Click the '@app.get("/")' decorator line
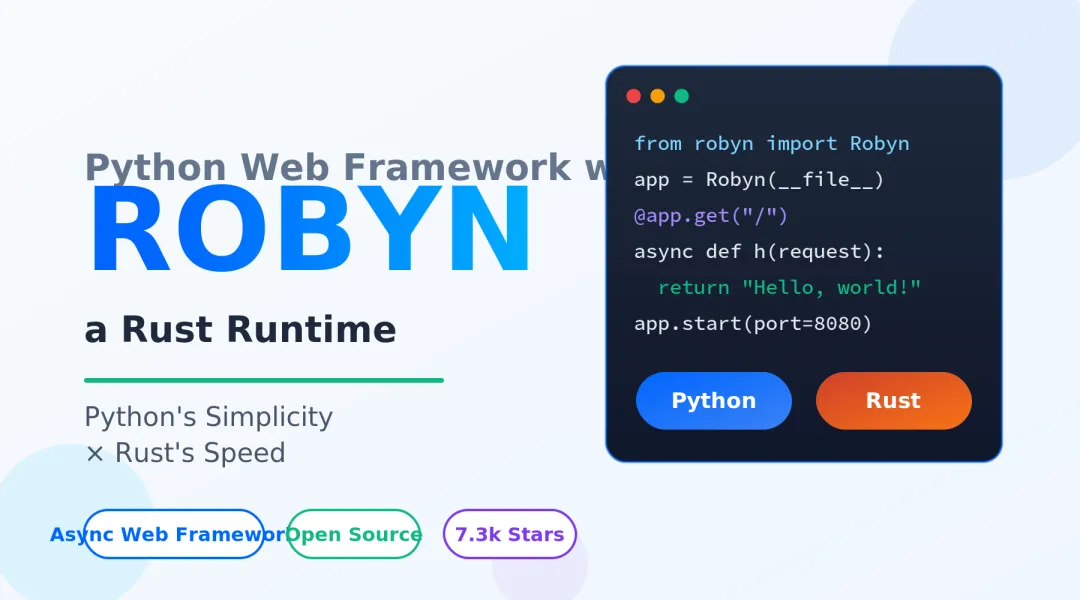Screen dimensions: 1080x600 tap(711, 216)
